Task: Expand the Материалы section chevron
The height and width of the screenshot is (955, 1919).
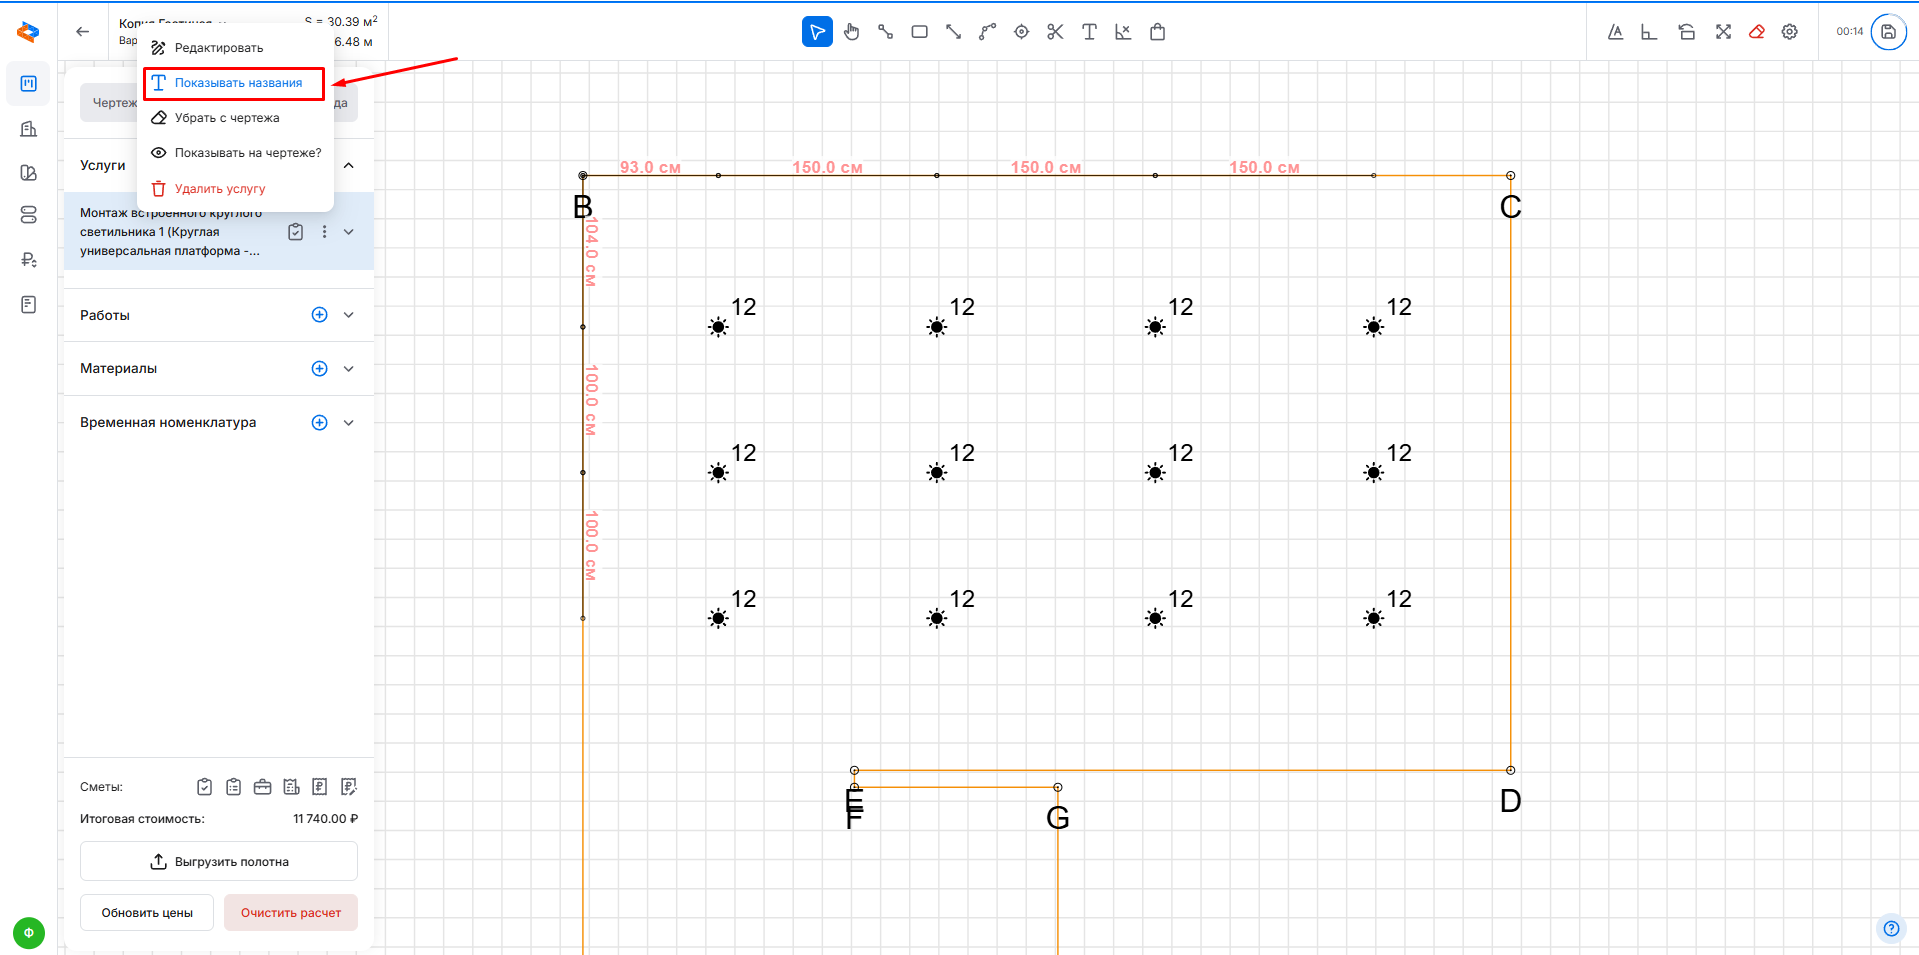Action: coord(349,369)
